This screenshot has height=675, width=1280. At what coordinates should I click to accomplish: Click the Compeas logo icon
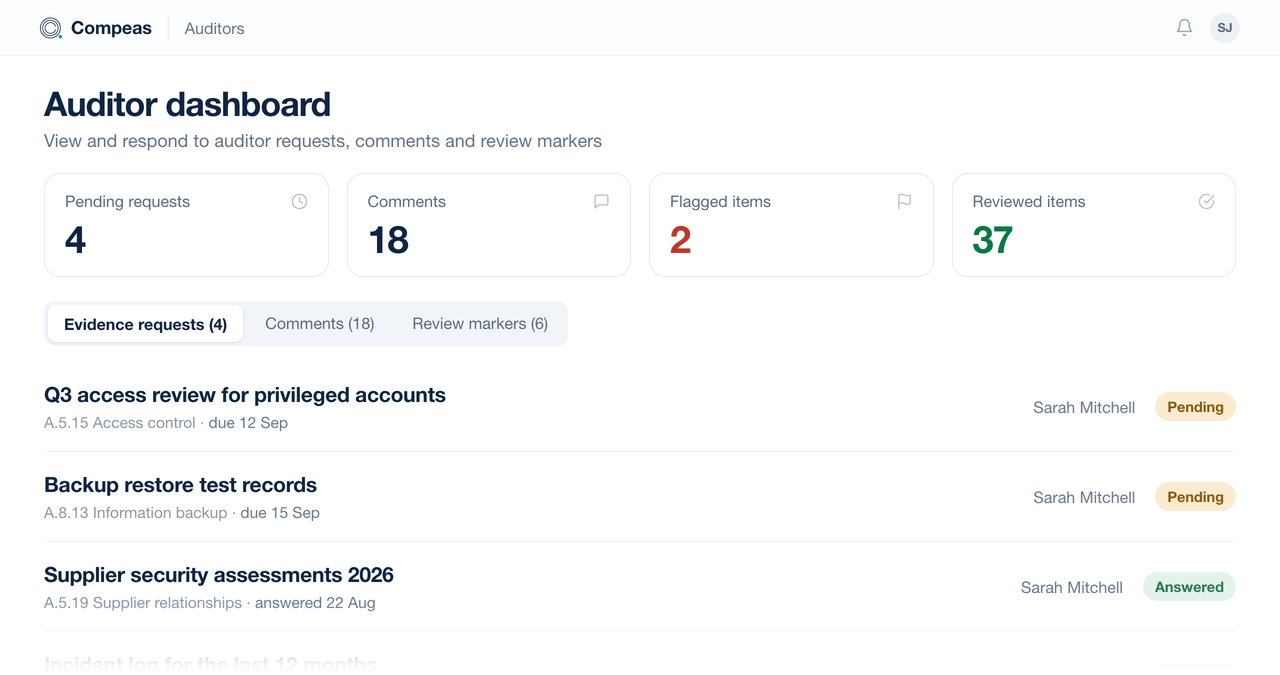(51, 28)
